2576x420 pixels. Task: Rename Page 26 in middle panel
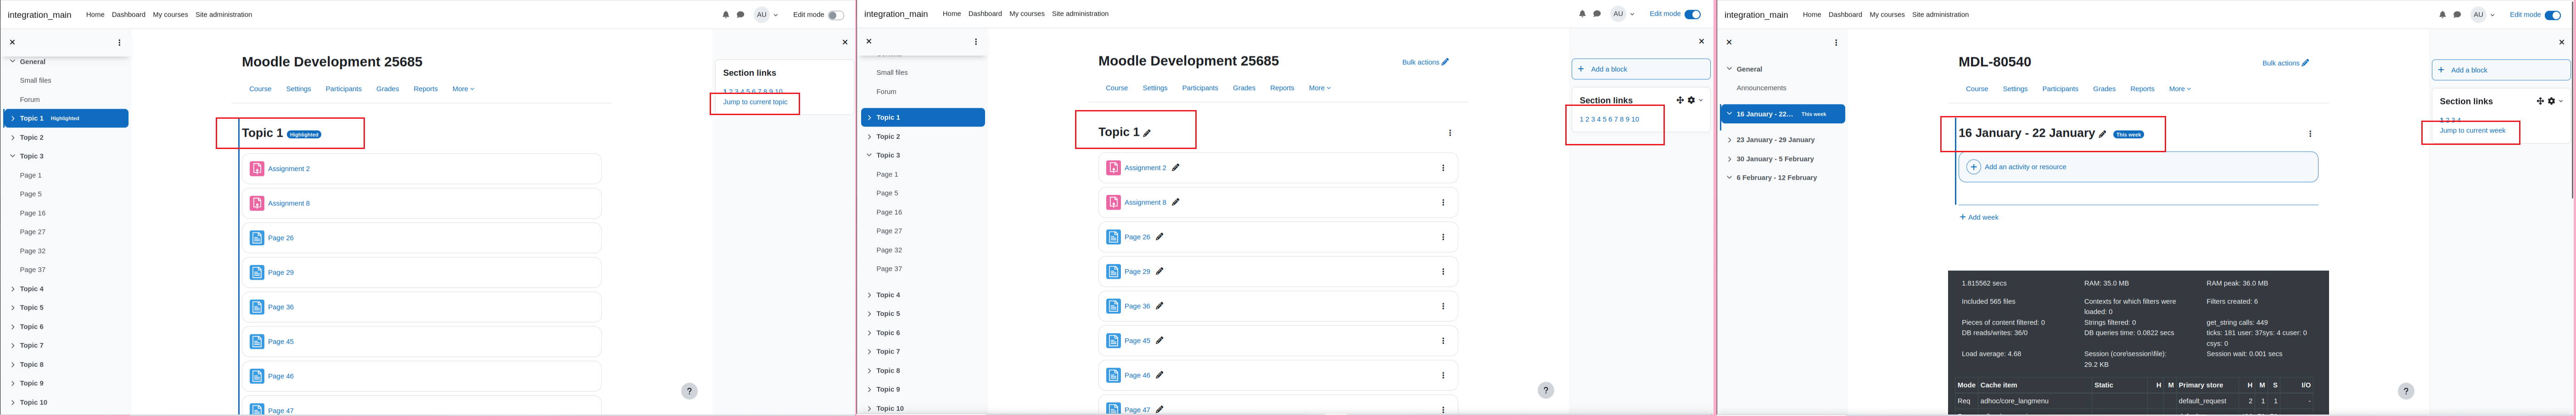pos(1160,237)
